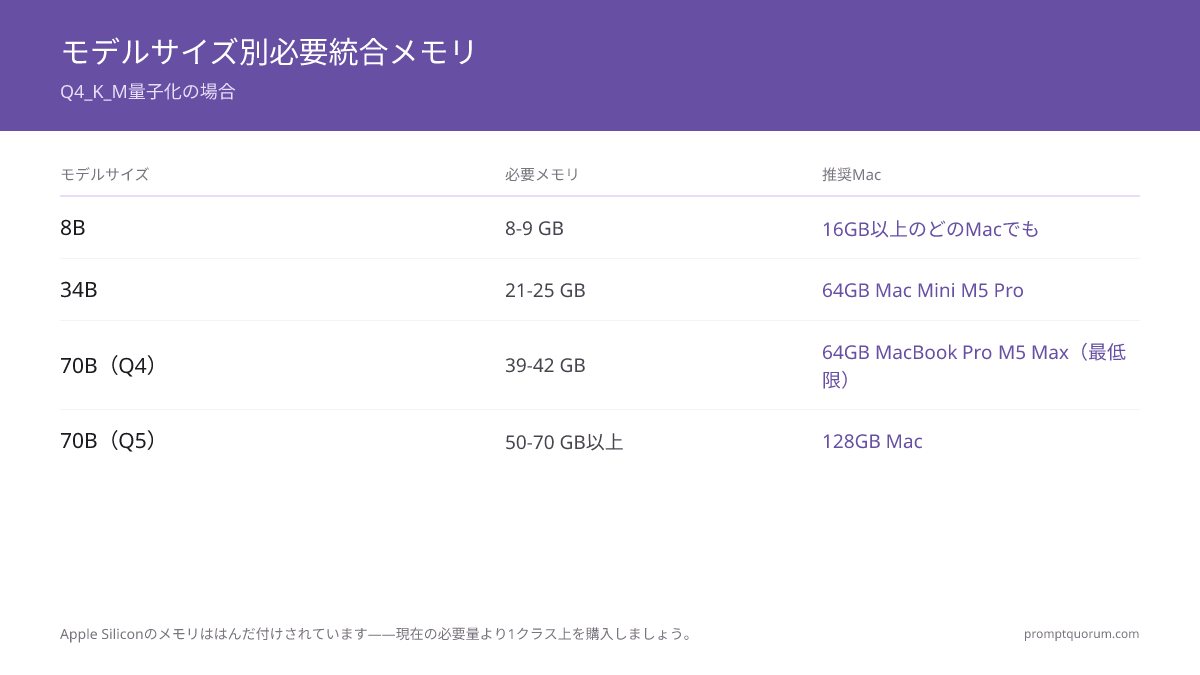Click the promptquorum.com footer text
1200x675 pixels.
tap(1081, 634)
